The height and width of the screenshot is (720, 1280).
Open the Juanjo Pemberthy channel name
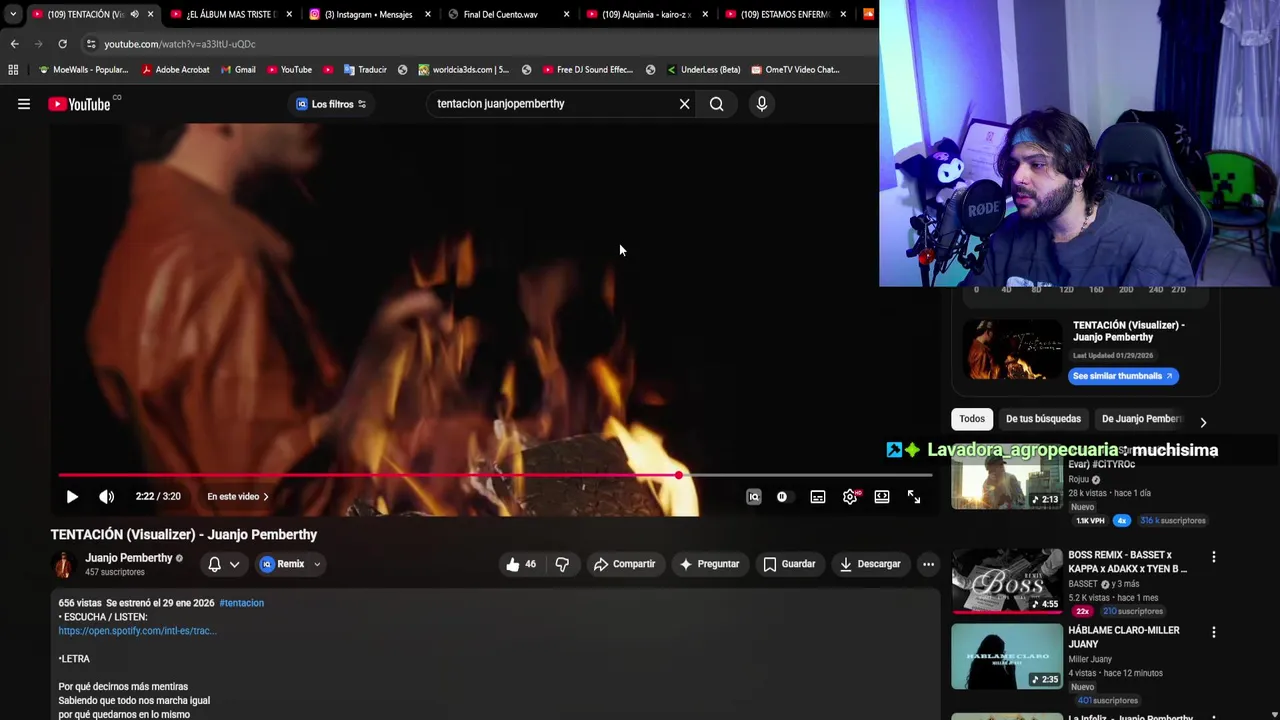pos(129,558)
